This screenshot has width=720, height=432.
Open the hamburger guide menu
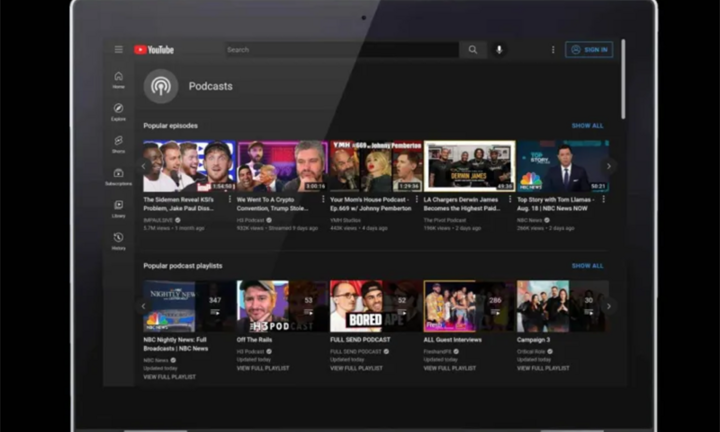pyautogui.click(x=118, y=50)
